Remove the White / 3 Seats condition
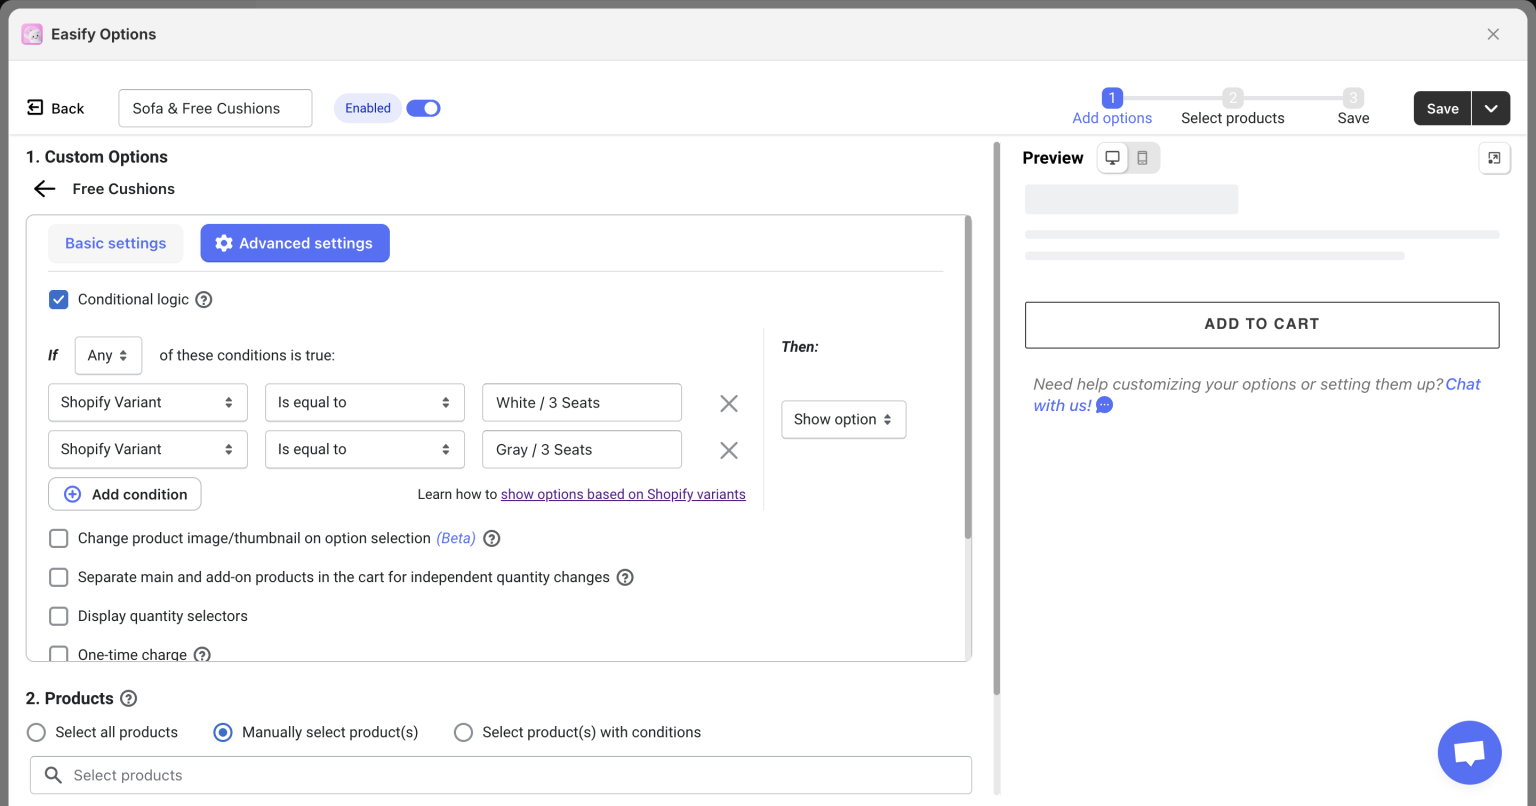 click(728, 402)
